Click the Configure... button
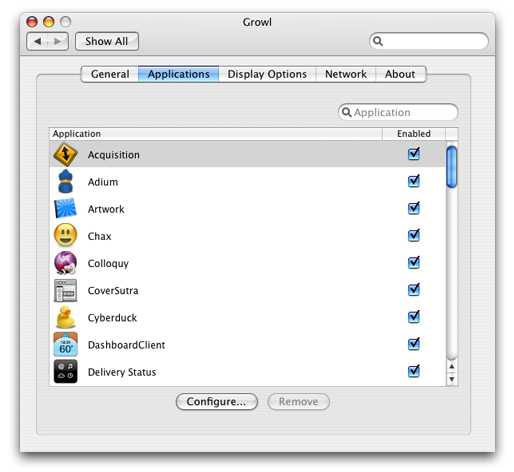The height and width of the screenshot is (472, 514). click(217, 402)
